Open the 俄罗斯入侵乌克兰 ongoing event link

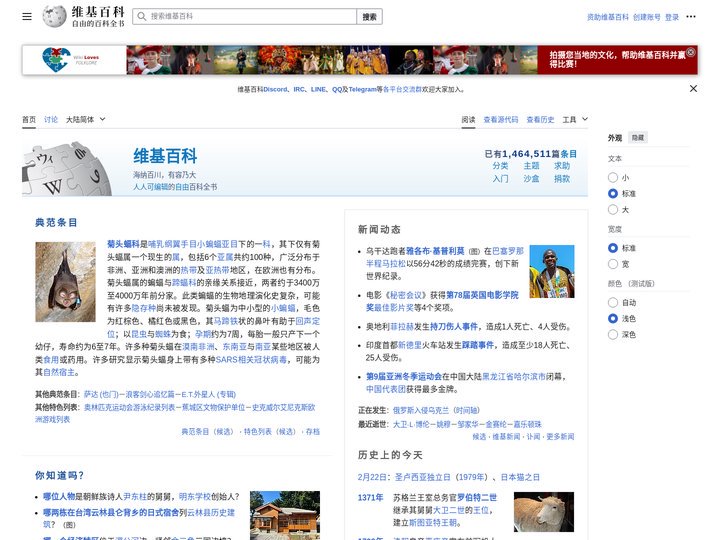tap(420, 410)
